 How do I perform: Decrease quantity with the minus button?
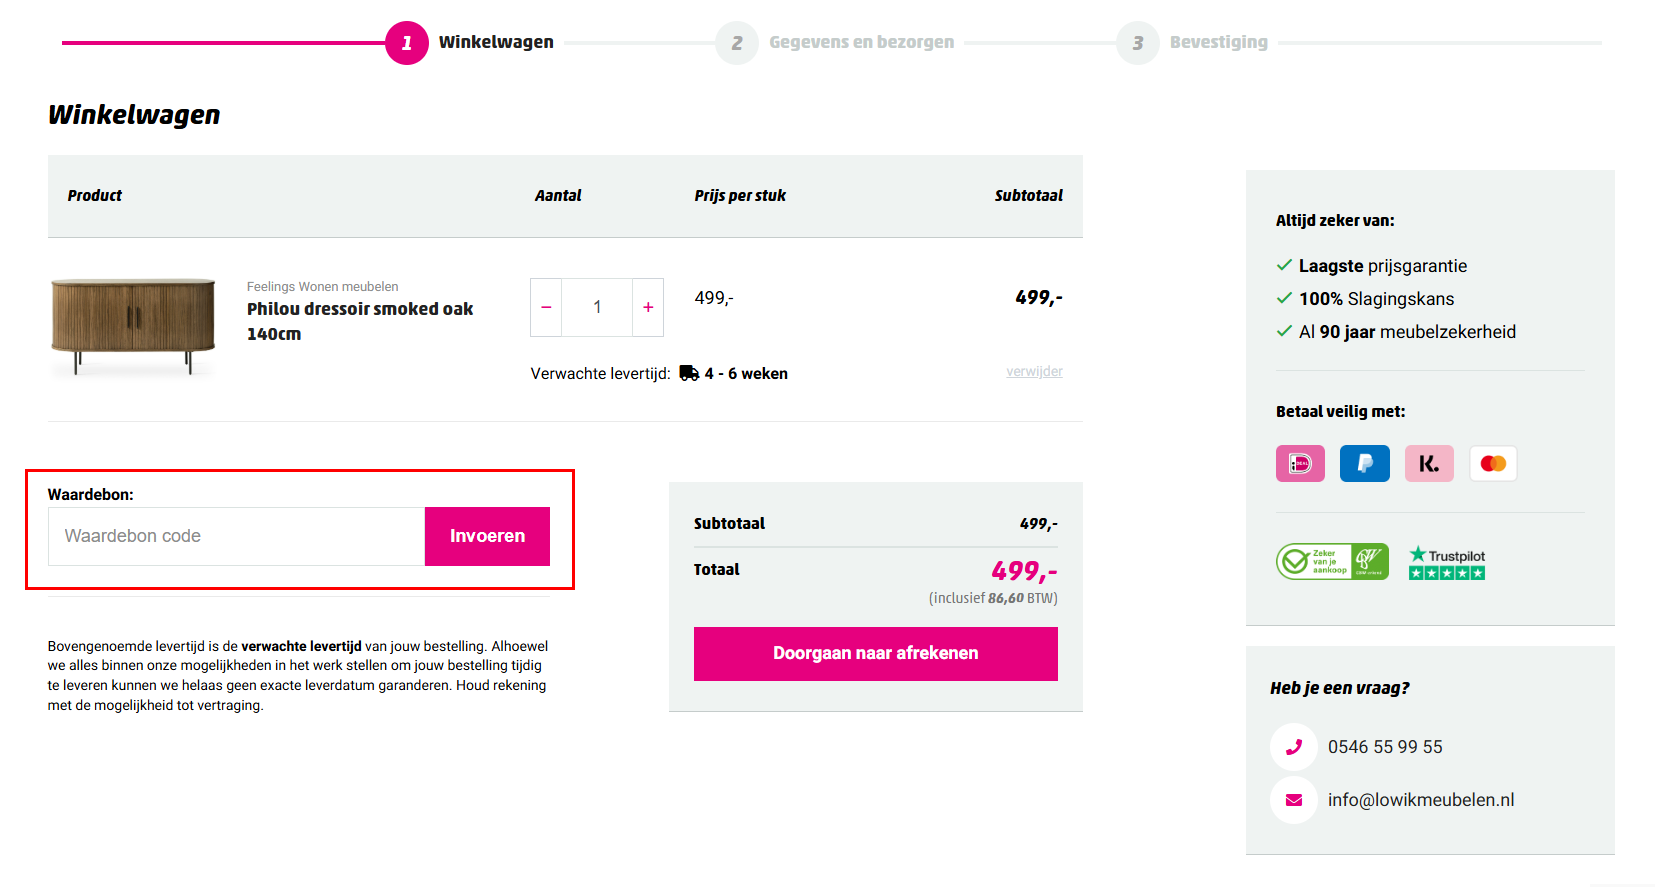[546, 307]
